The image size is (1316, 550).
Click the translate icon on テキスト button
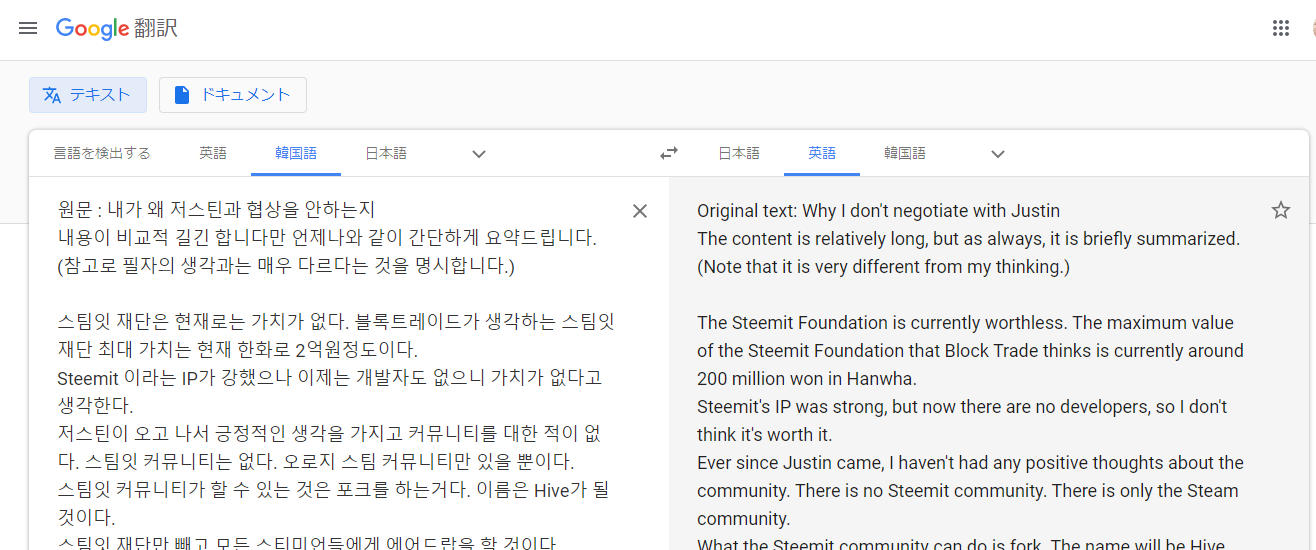(x=52, y=95)
